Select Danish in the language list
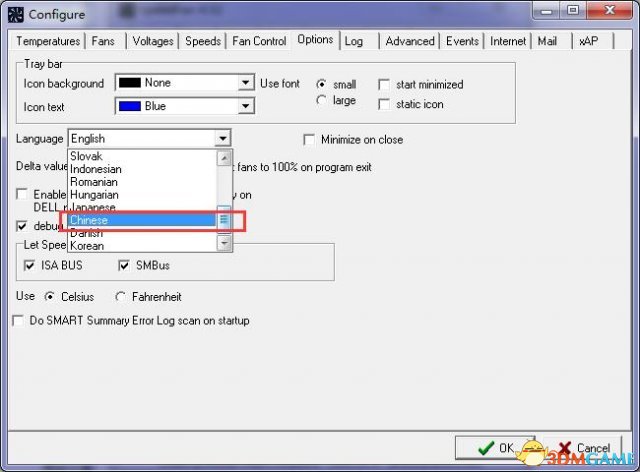This screenshot has height=472, width=640. 142,233
